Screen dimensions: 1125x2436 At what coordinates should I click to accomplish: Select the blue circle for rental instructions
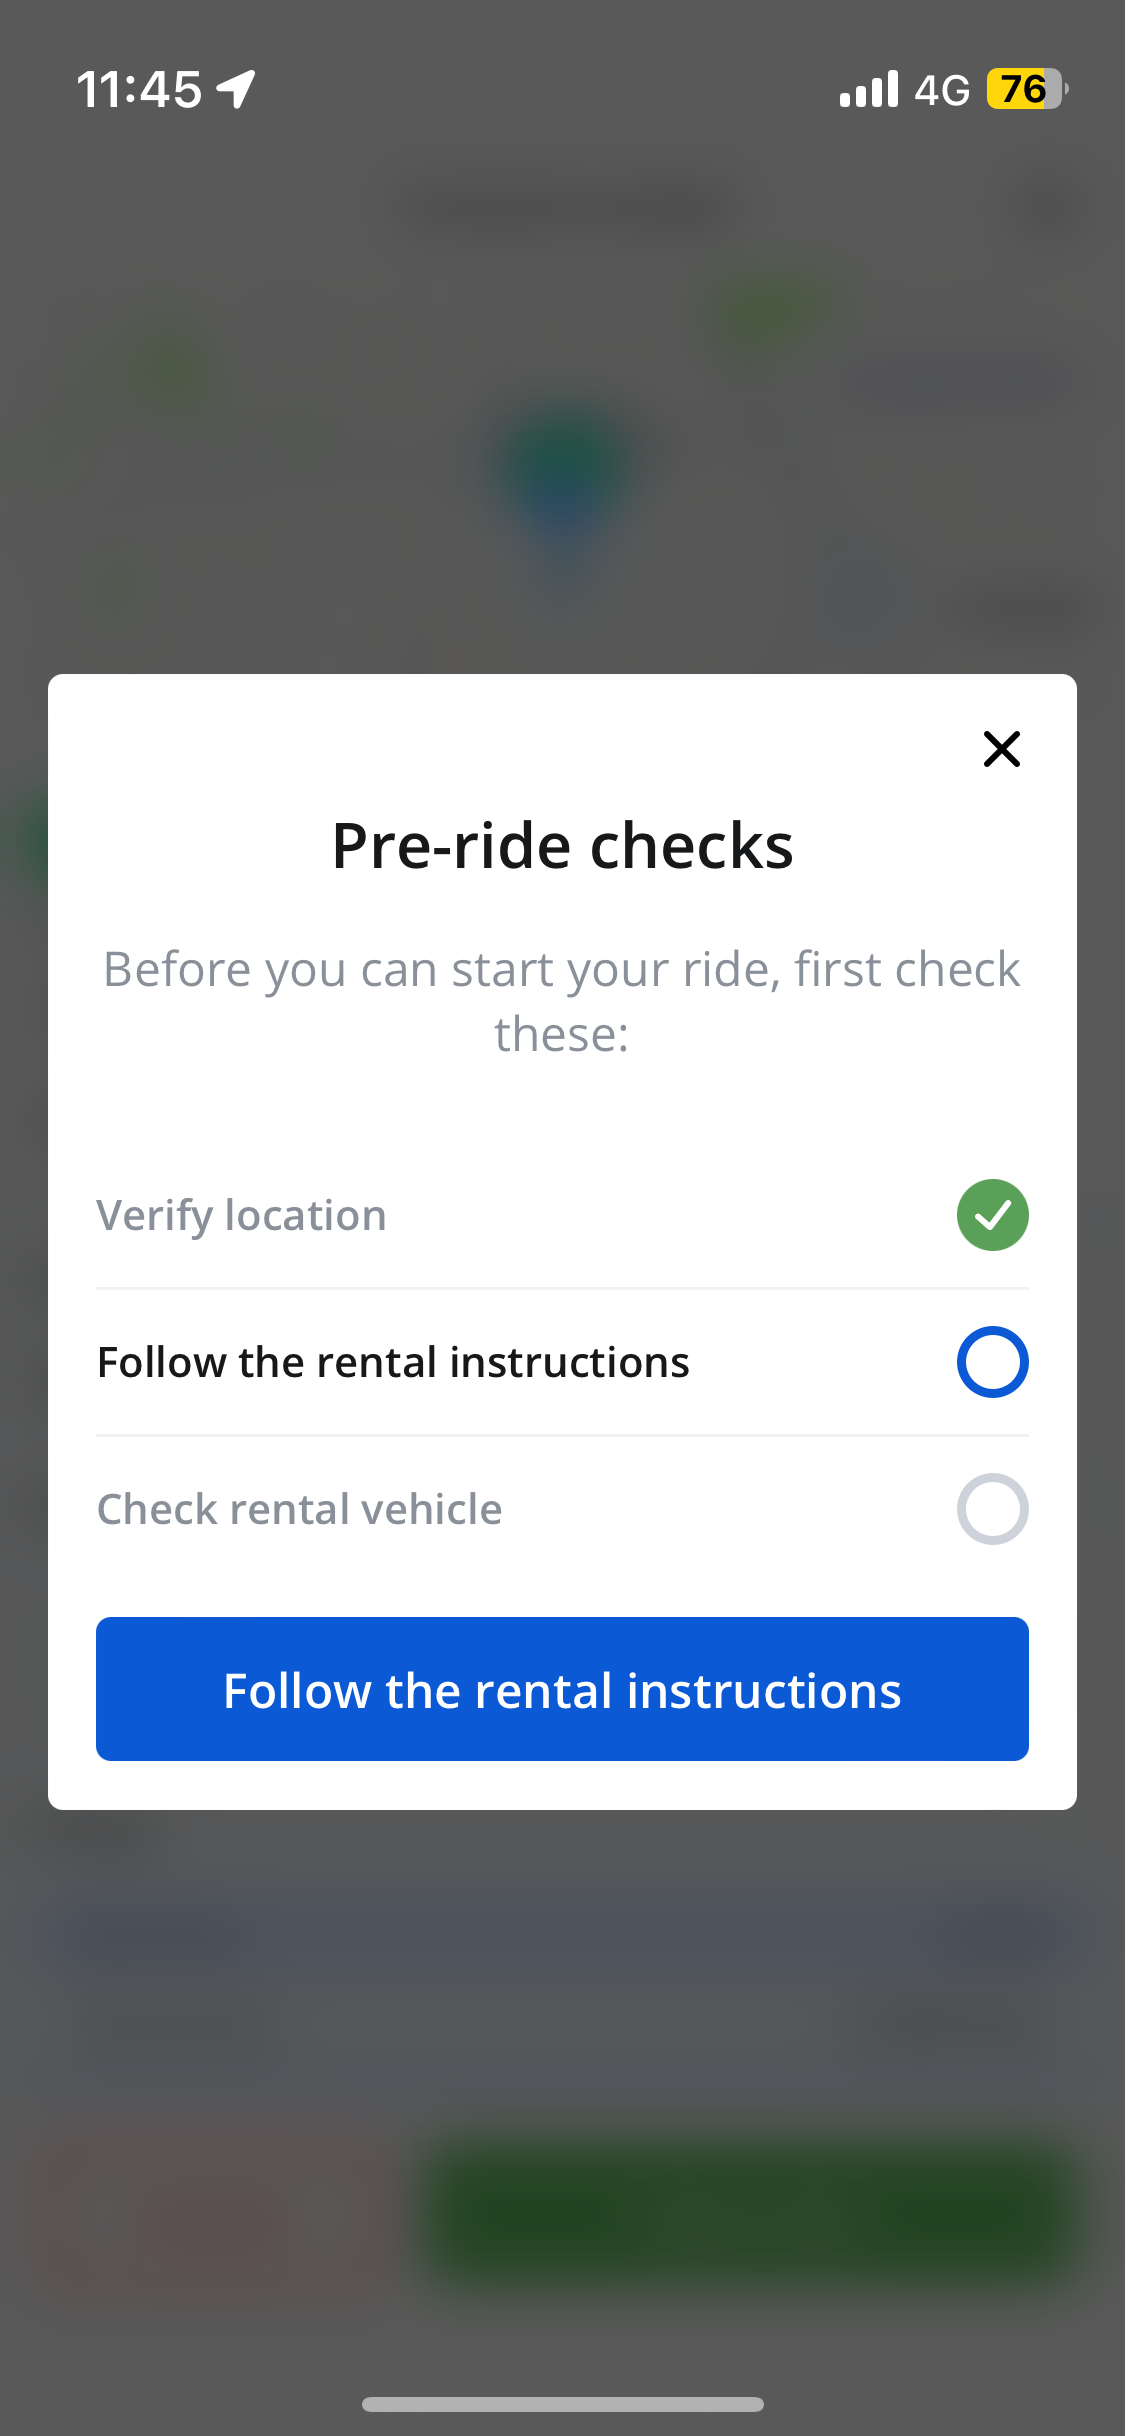pos(992,1362)
